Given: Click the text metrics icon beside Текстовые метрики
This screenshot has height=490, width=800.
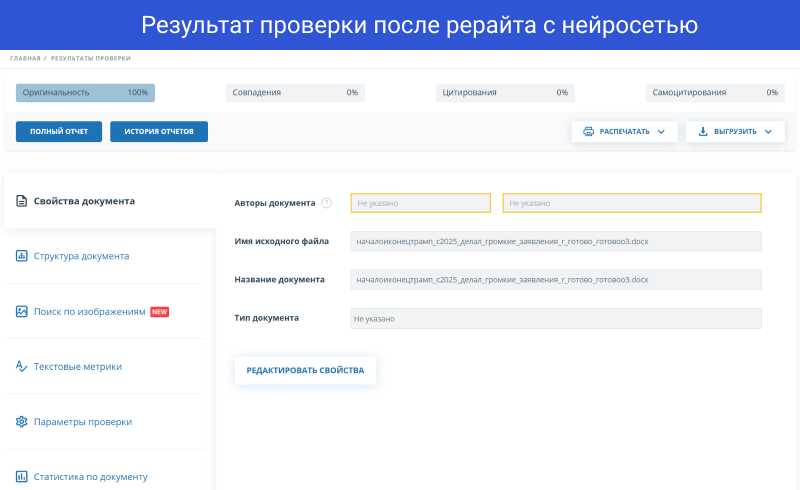Looking at the screenshot, I should (x=21, y=366).
